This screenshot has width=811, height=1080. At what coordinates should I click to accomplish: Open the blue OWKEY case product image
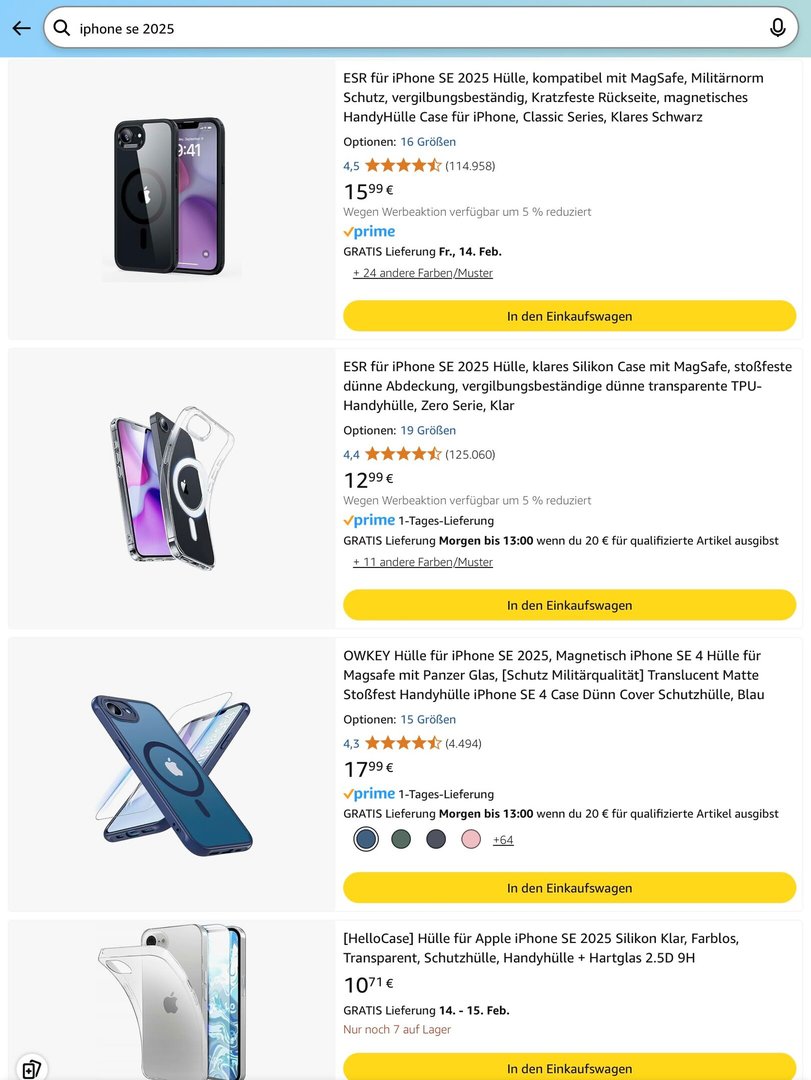171,775
